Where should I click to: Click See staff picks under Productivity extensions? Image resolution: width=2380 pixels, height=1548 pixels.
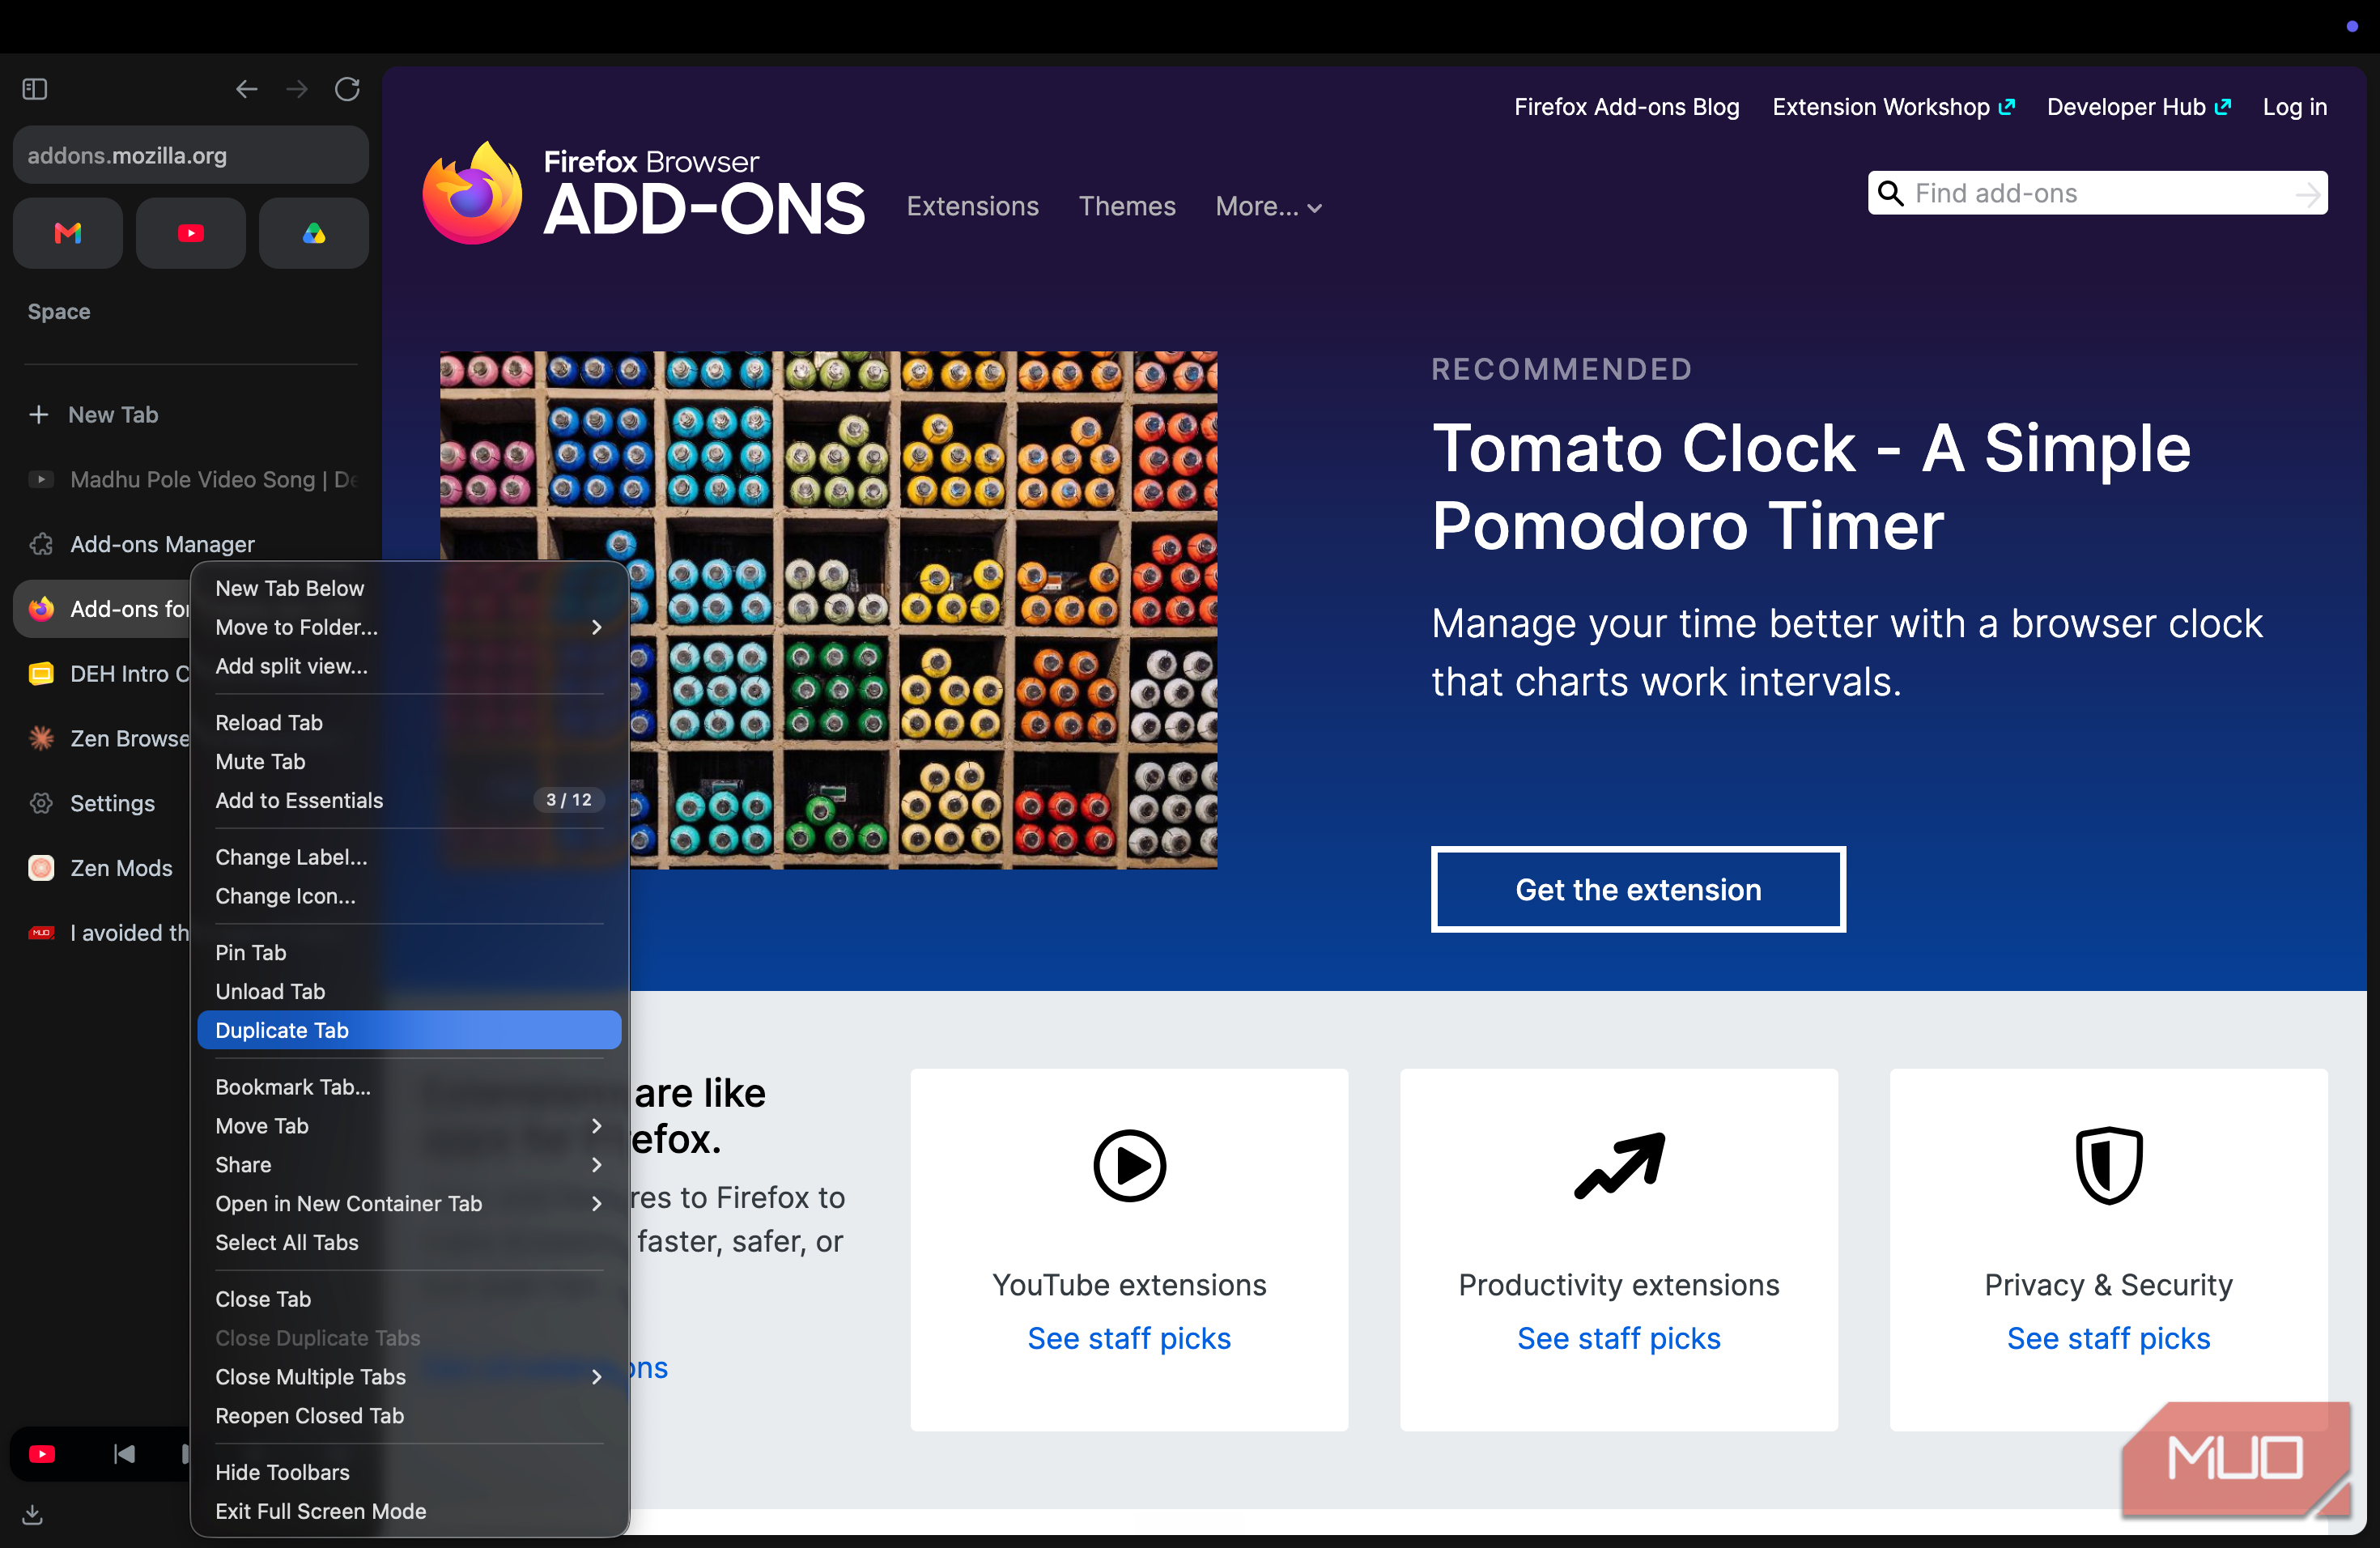click(x=1619, y=1338)
